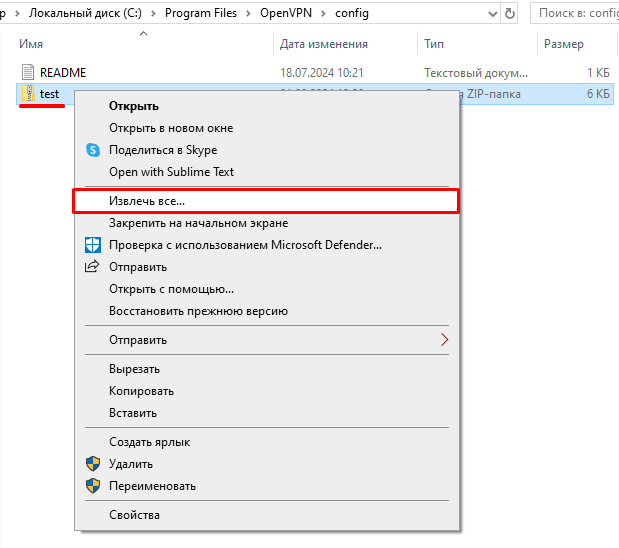The height and width of the screenshot is (548, 619).
Task: Refresh the folder using the address bar button
Action: [510, 15]
